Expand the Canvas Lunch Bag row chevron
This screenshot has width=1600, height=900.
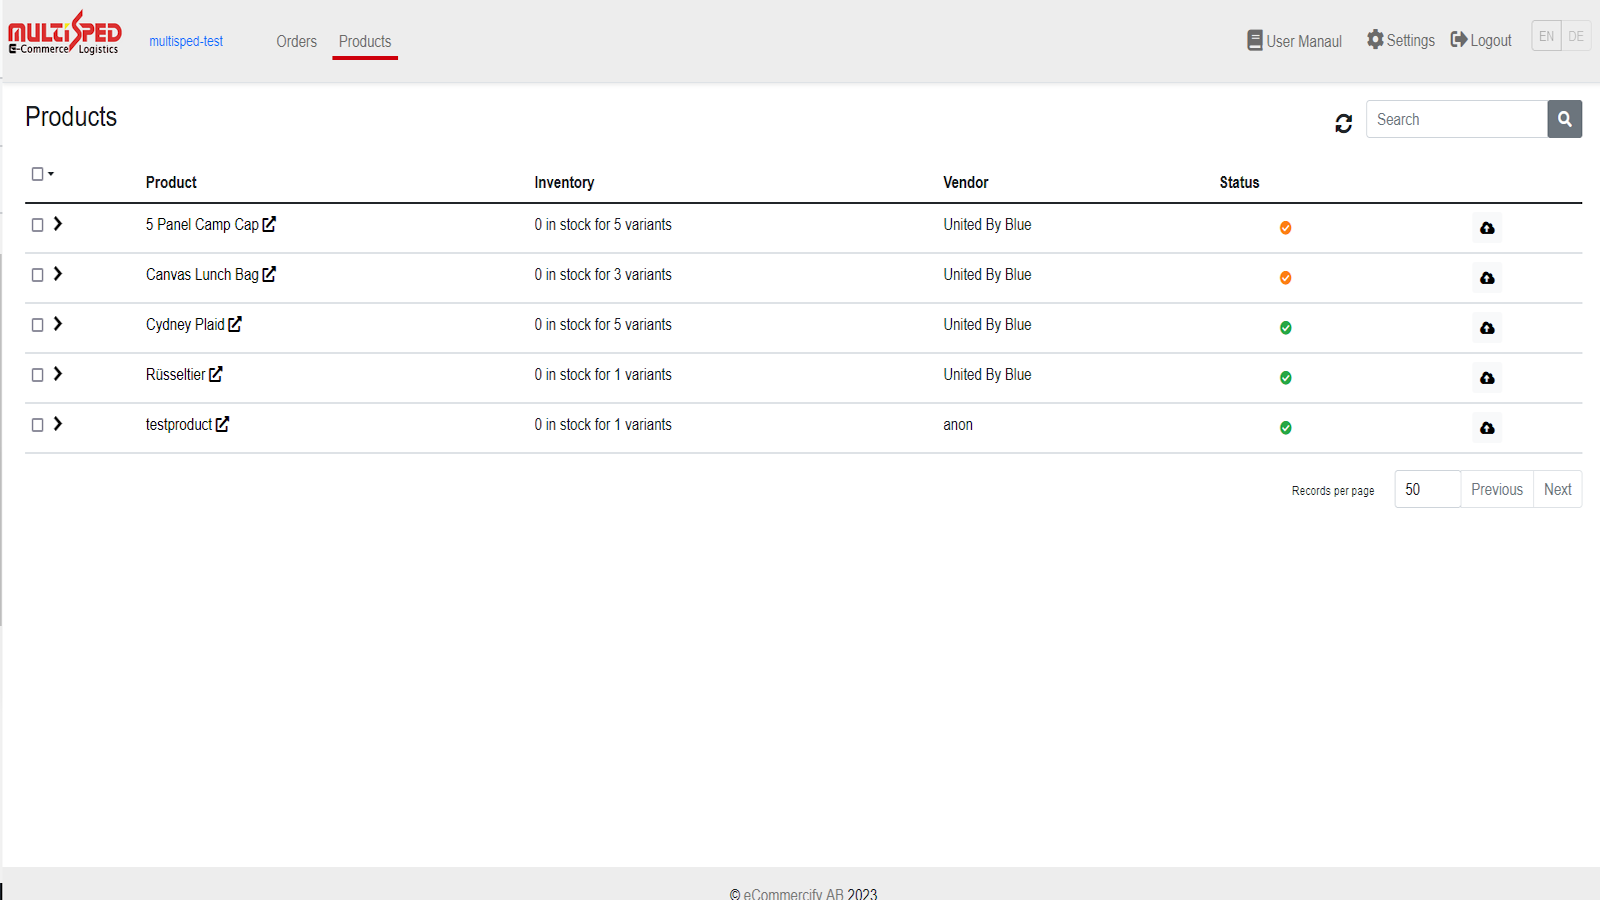coord(58,274)
